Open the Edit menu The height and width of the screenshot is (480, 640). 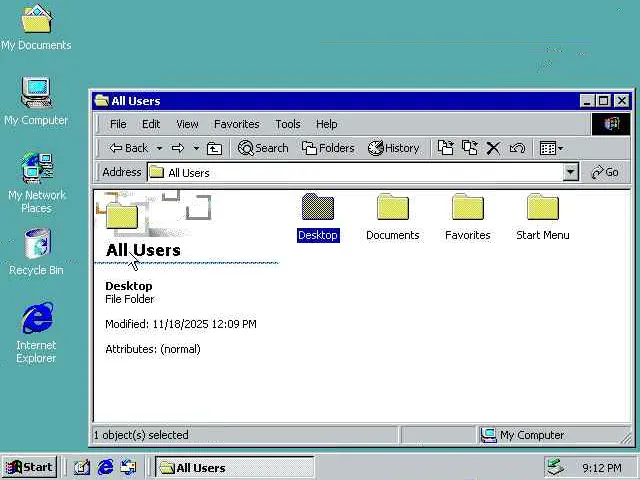coord(151,124)
